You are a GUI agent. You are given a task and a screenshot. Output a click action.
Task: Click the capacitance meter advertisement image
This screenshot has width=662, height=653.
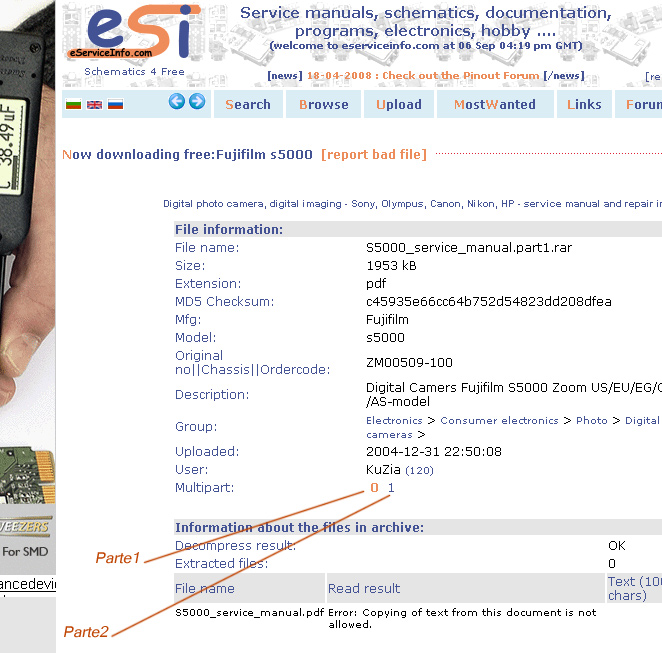[x=27, y=251]
